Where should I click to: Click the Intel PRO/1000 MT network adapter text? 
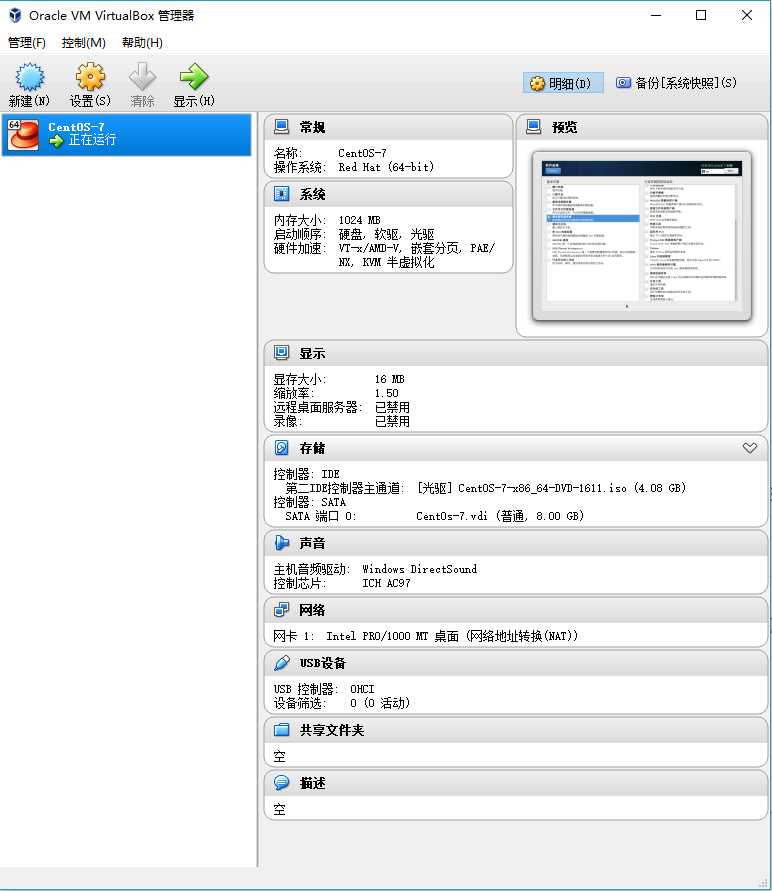pyautogui.click(x=452, y=636)
